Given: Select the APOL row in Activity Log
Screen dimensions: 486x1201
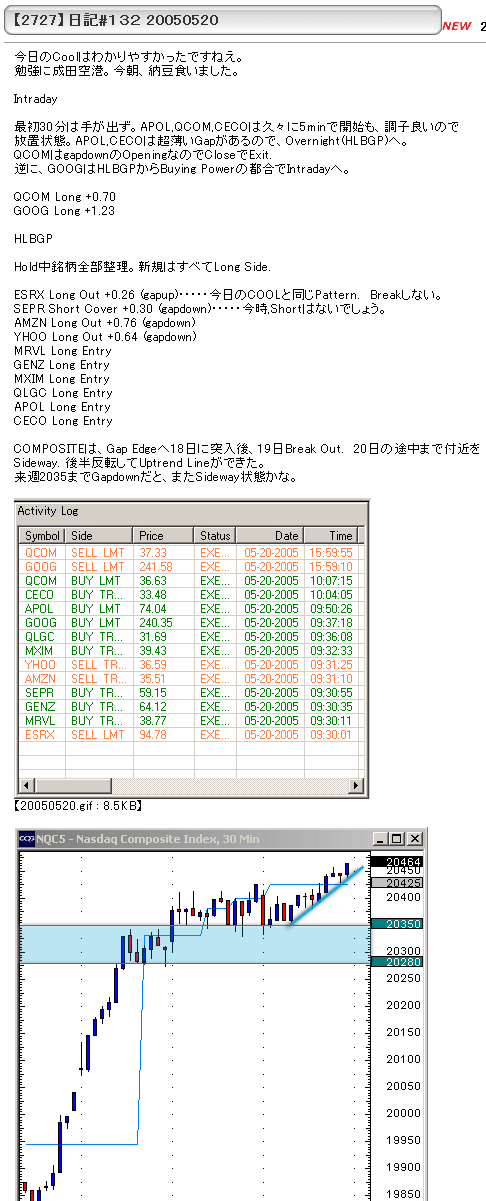Looking at the screenshot, I should (193, 608).
